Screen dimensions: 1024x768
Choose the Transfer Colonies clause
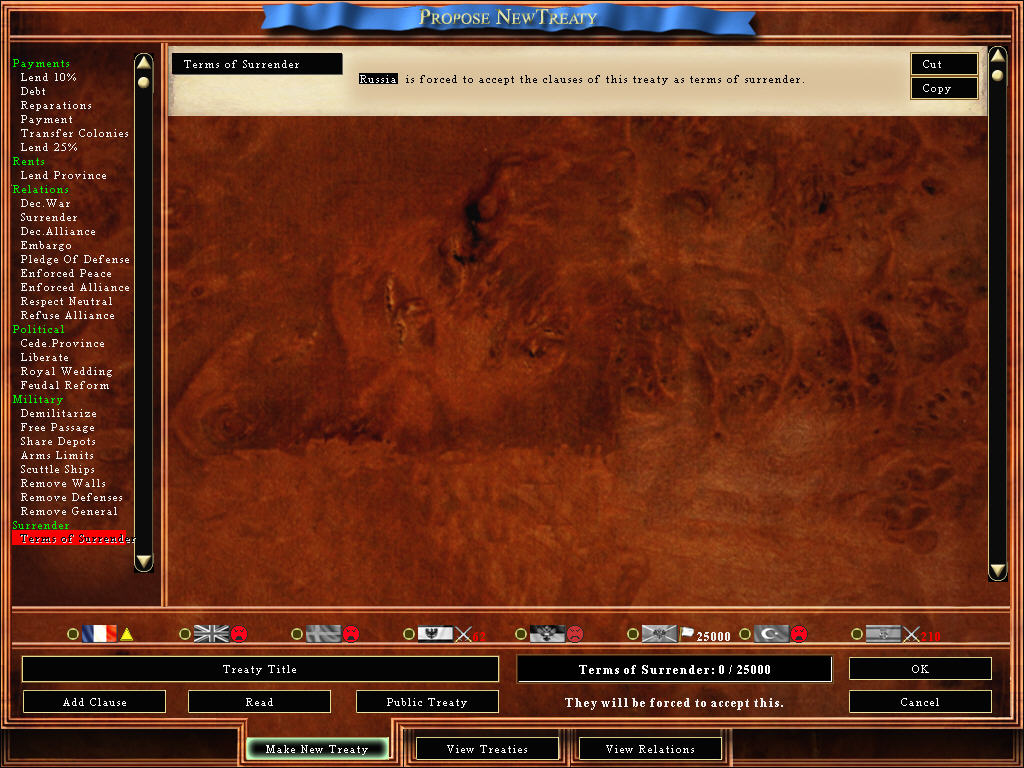pyautogui.click(x=74, y=133)
